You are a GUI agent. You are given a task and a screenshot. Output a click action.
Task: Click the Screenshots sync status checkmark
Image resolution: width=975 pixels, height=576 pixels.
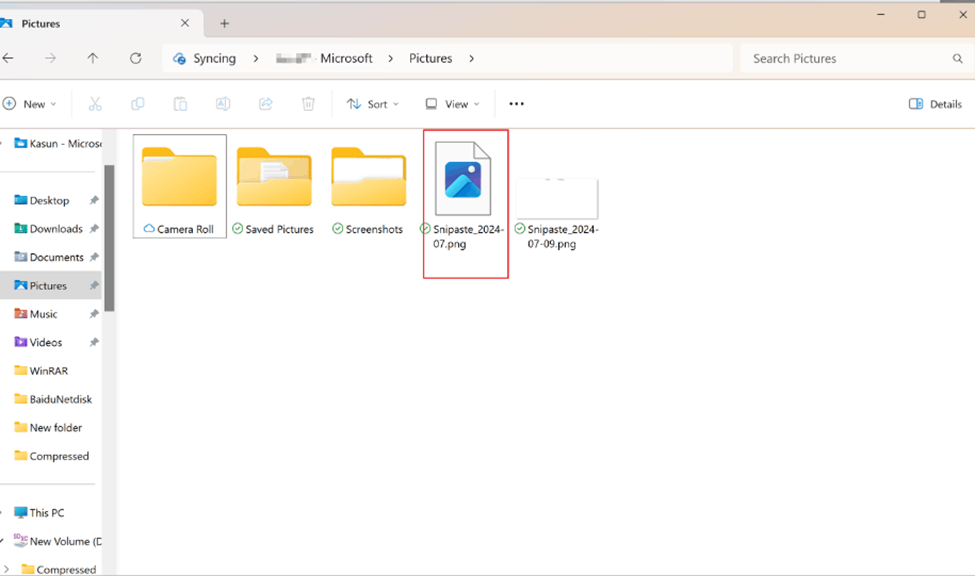(x=338, y=229)
